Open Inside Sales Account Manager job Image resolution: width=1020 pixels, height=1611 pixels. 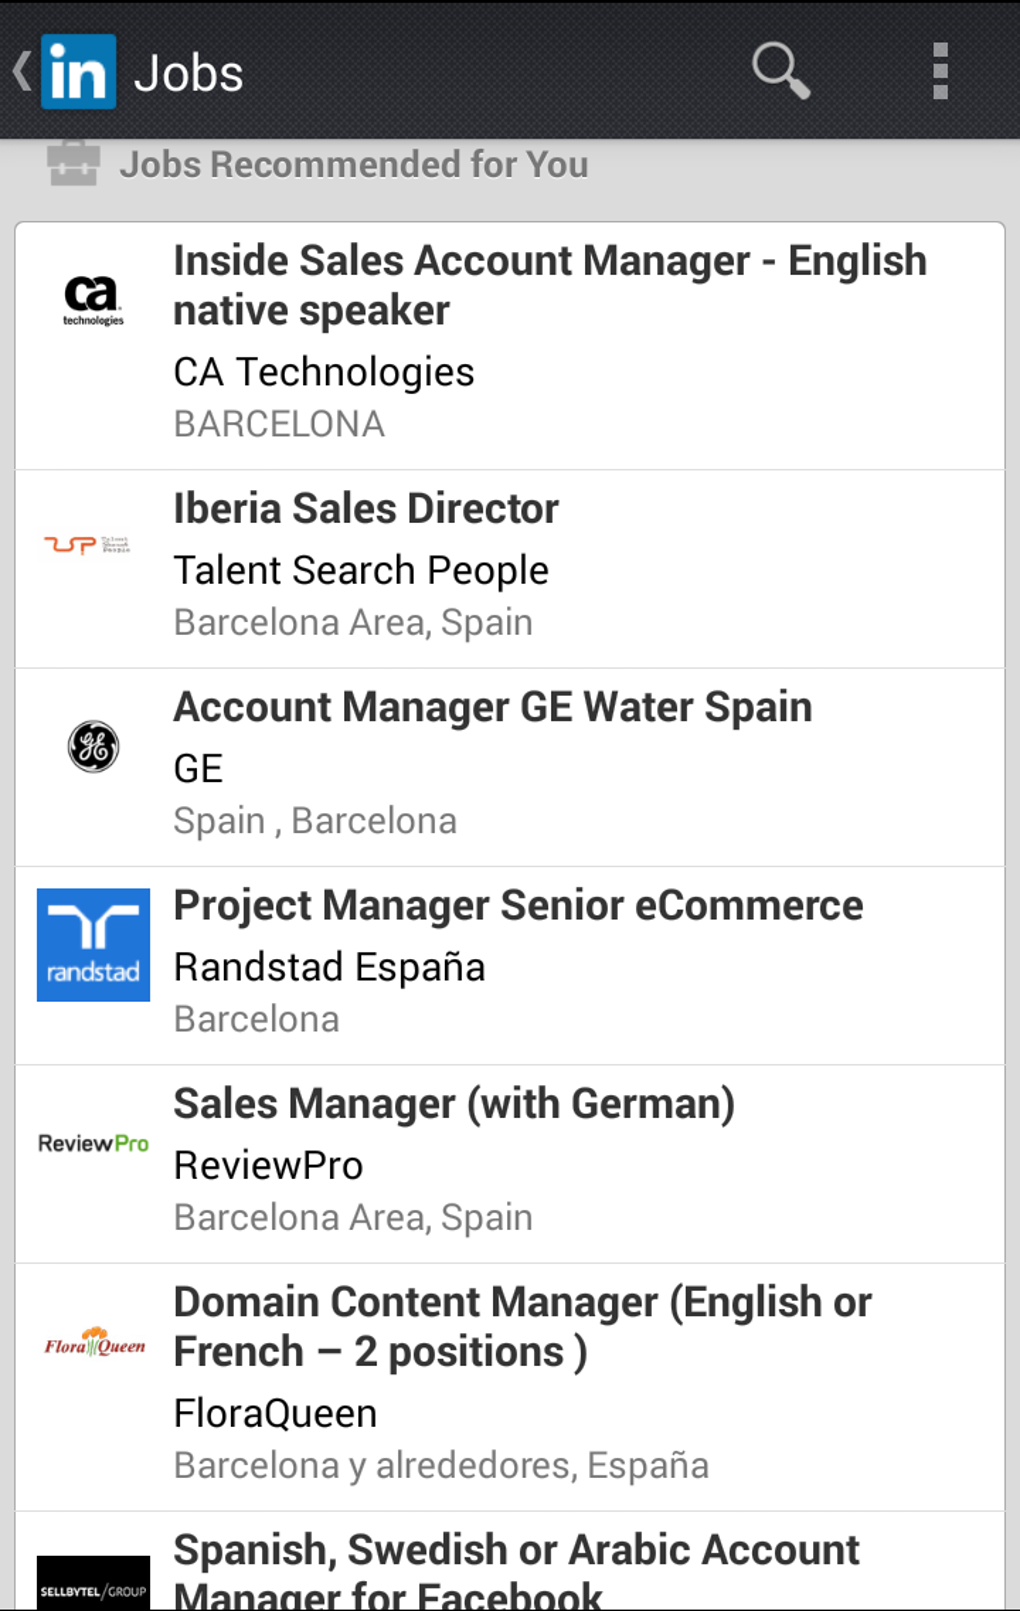(550, 285)
